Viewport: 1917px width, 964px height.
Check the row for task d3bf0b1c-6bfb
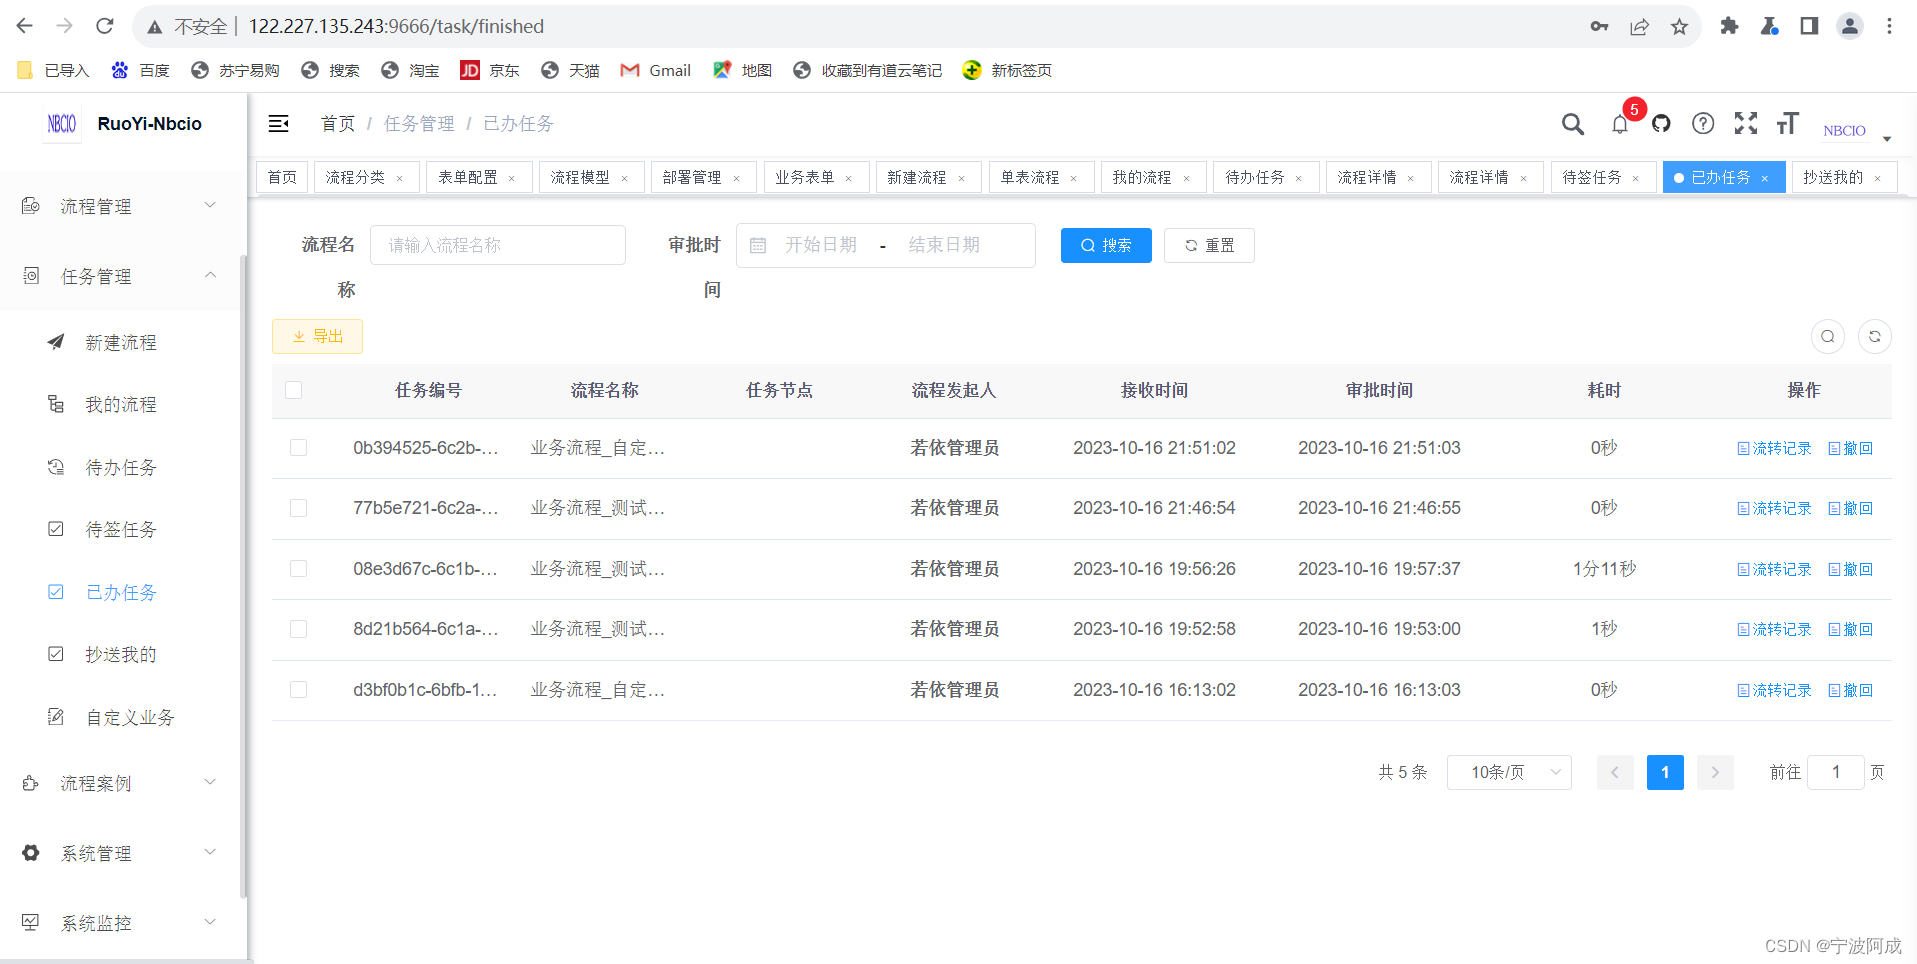point(298,689)
